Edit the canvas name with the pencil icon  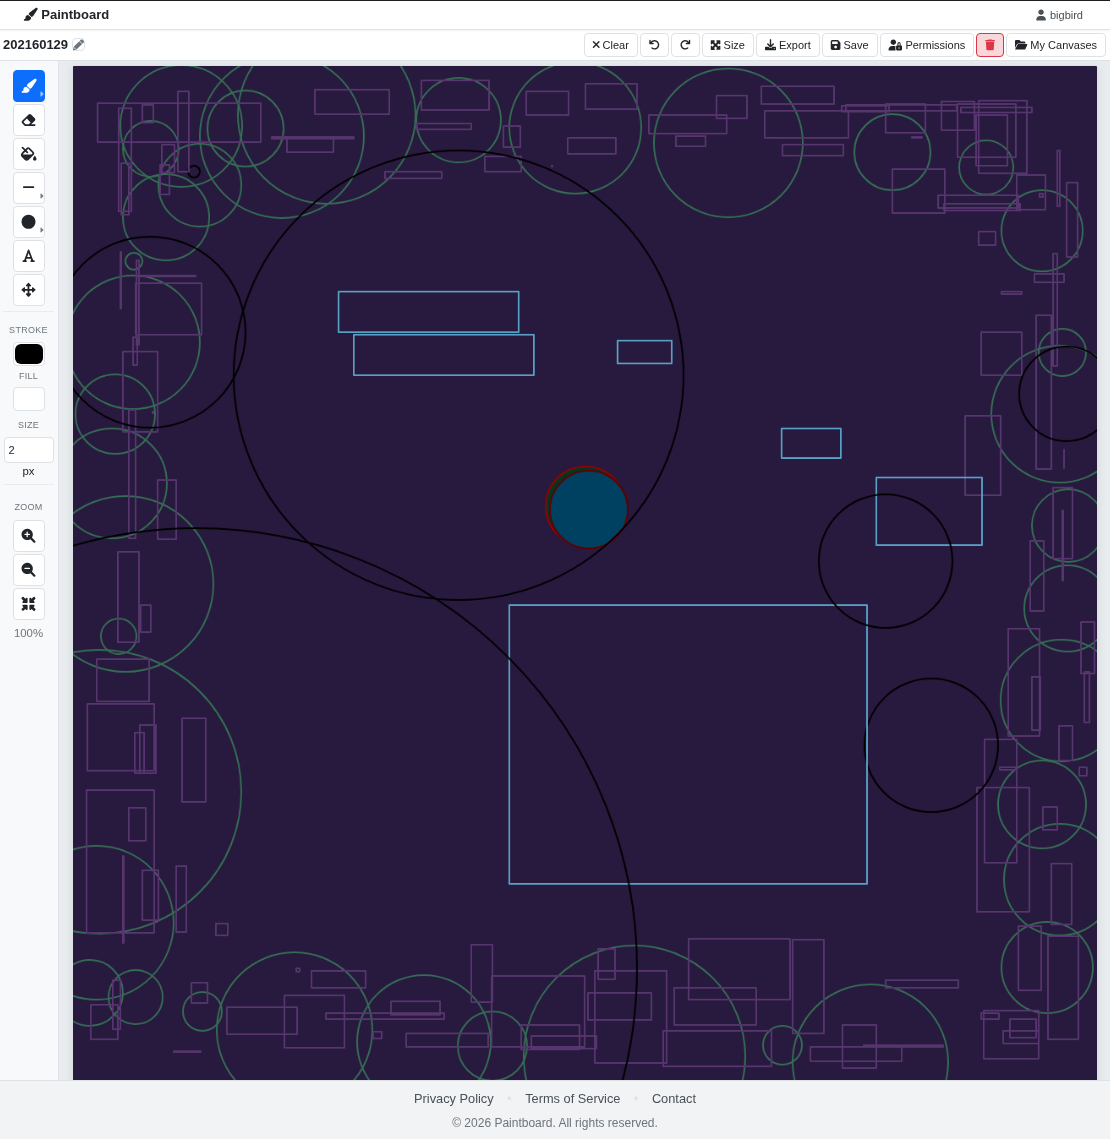78,44
